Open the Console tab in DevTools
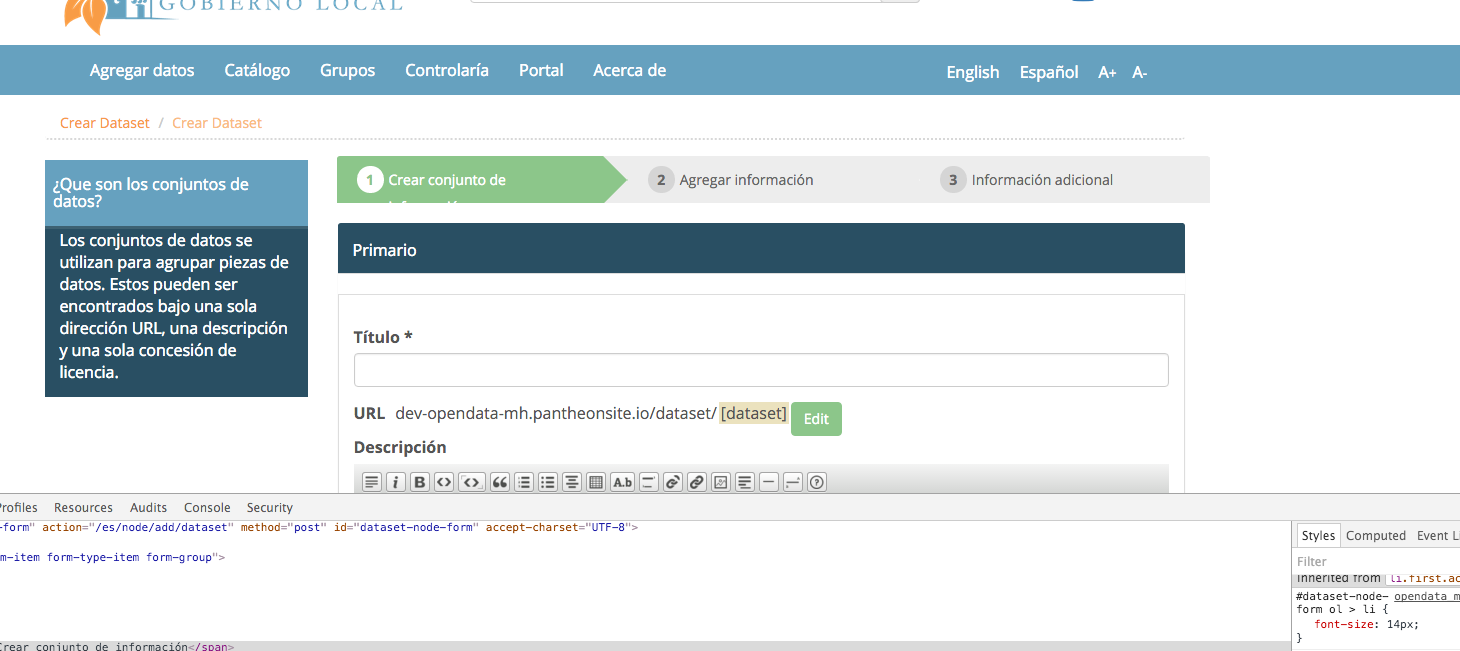This screenshot has height=651, width=1460. coord(207,508)
